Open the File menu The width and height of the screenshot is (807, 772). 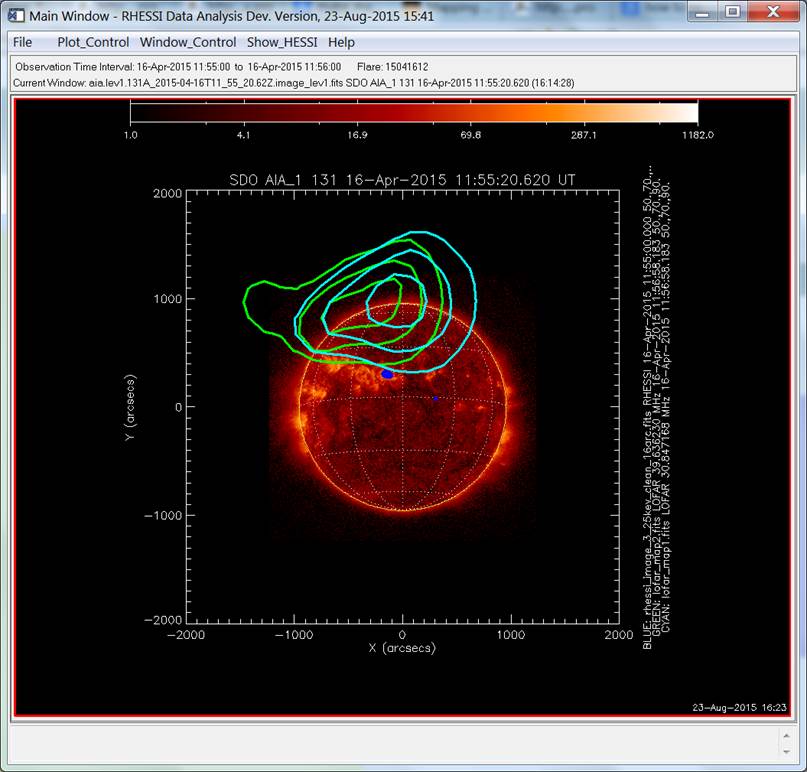[x=22, y=42]
